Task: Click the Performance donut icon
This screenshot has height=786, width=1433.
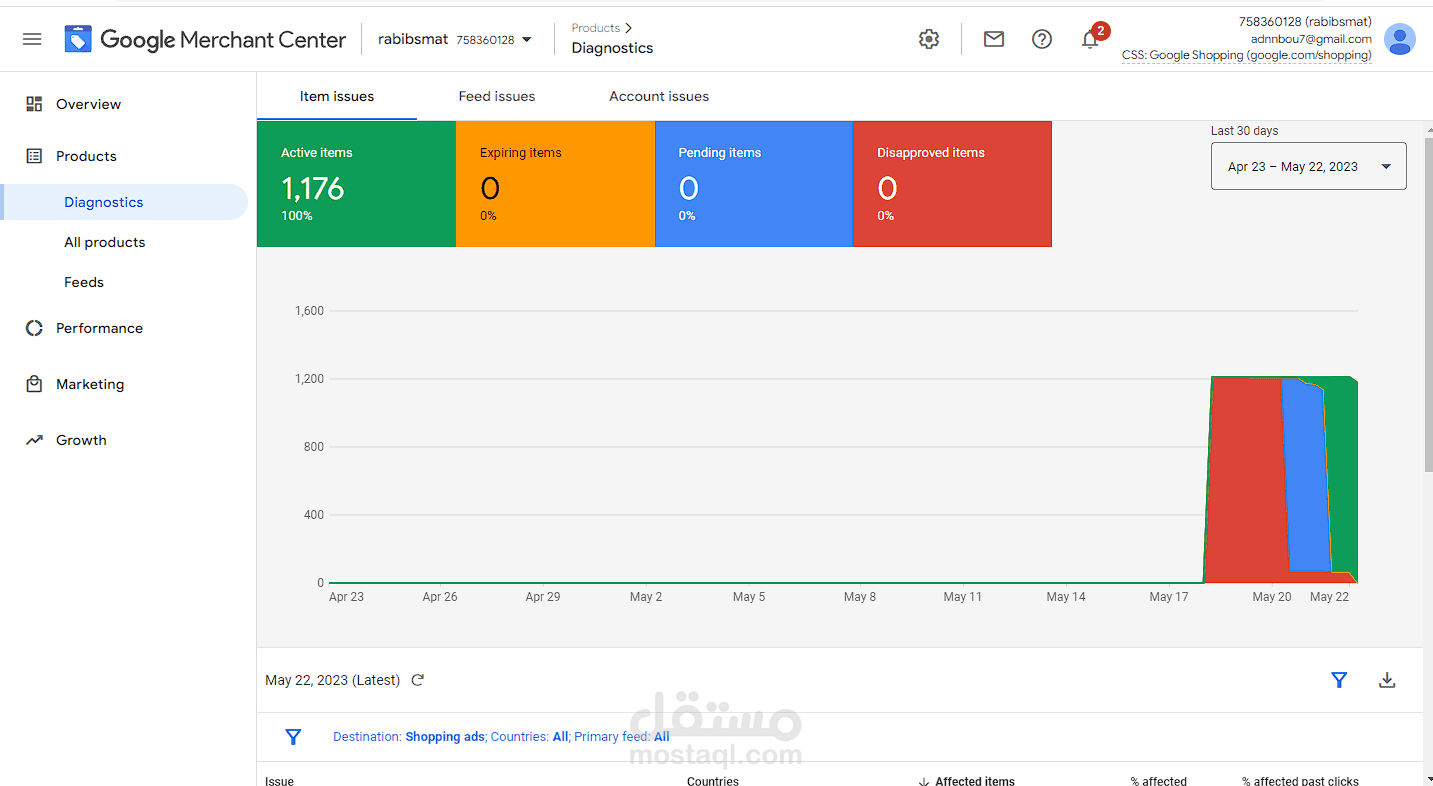Action: pyautogui.click(x=34, y=328)
